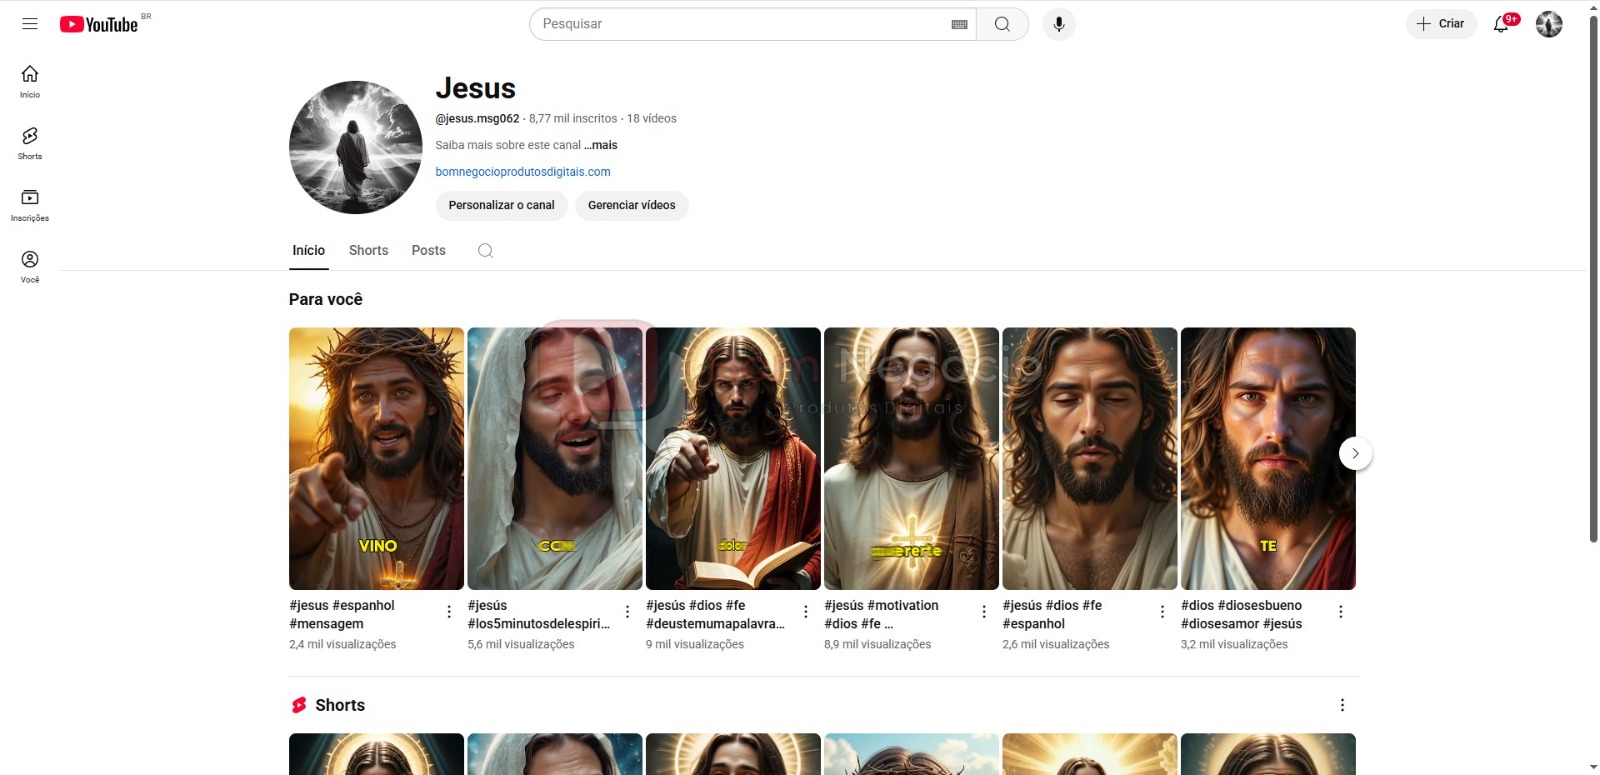Open the account avatar menu
The image size is (1600, 775).
coord(1549,24)
